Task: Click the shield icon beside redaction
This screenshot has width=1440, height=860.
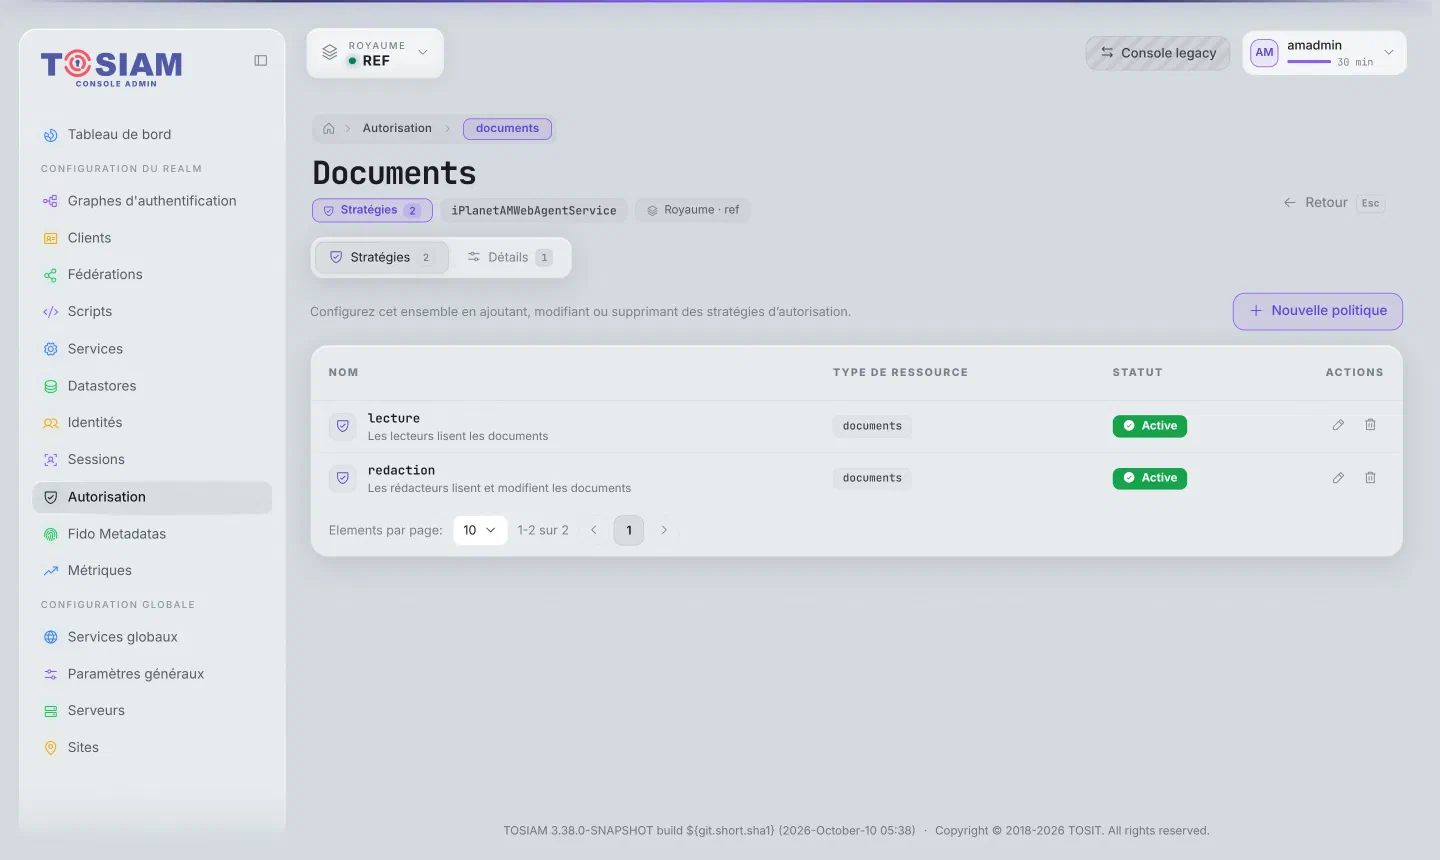Action: coord(343,478)
